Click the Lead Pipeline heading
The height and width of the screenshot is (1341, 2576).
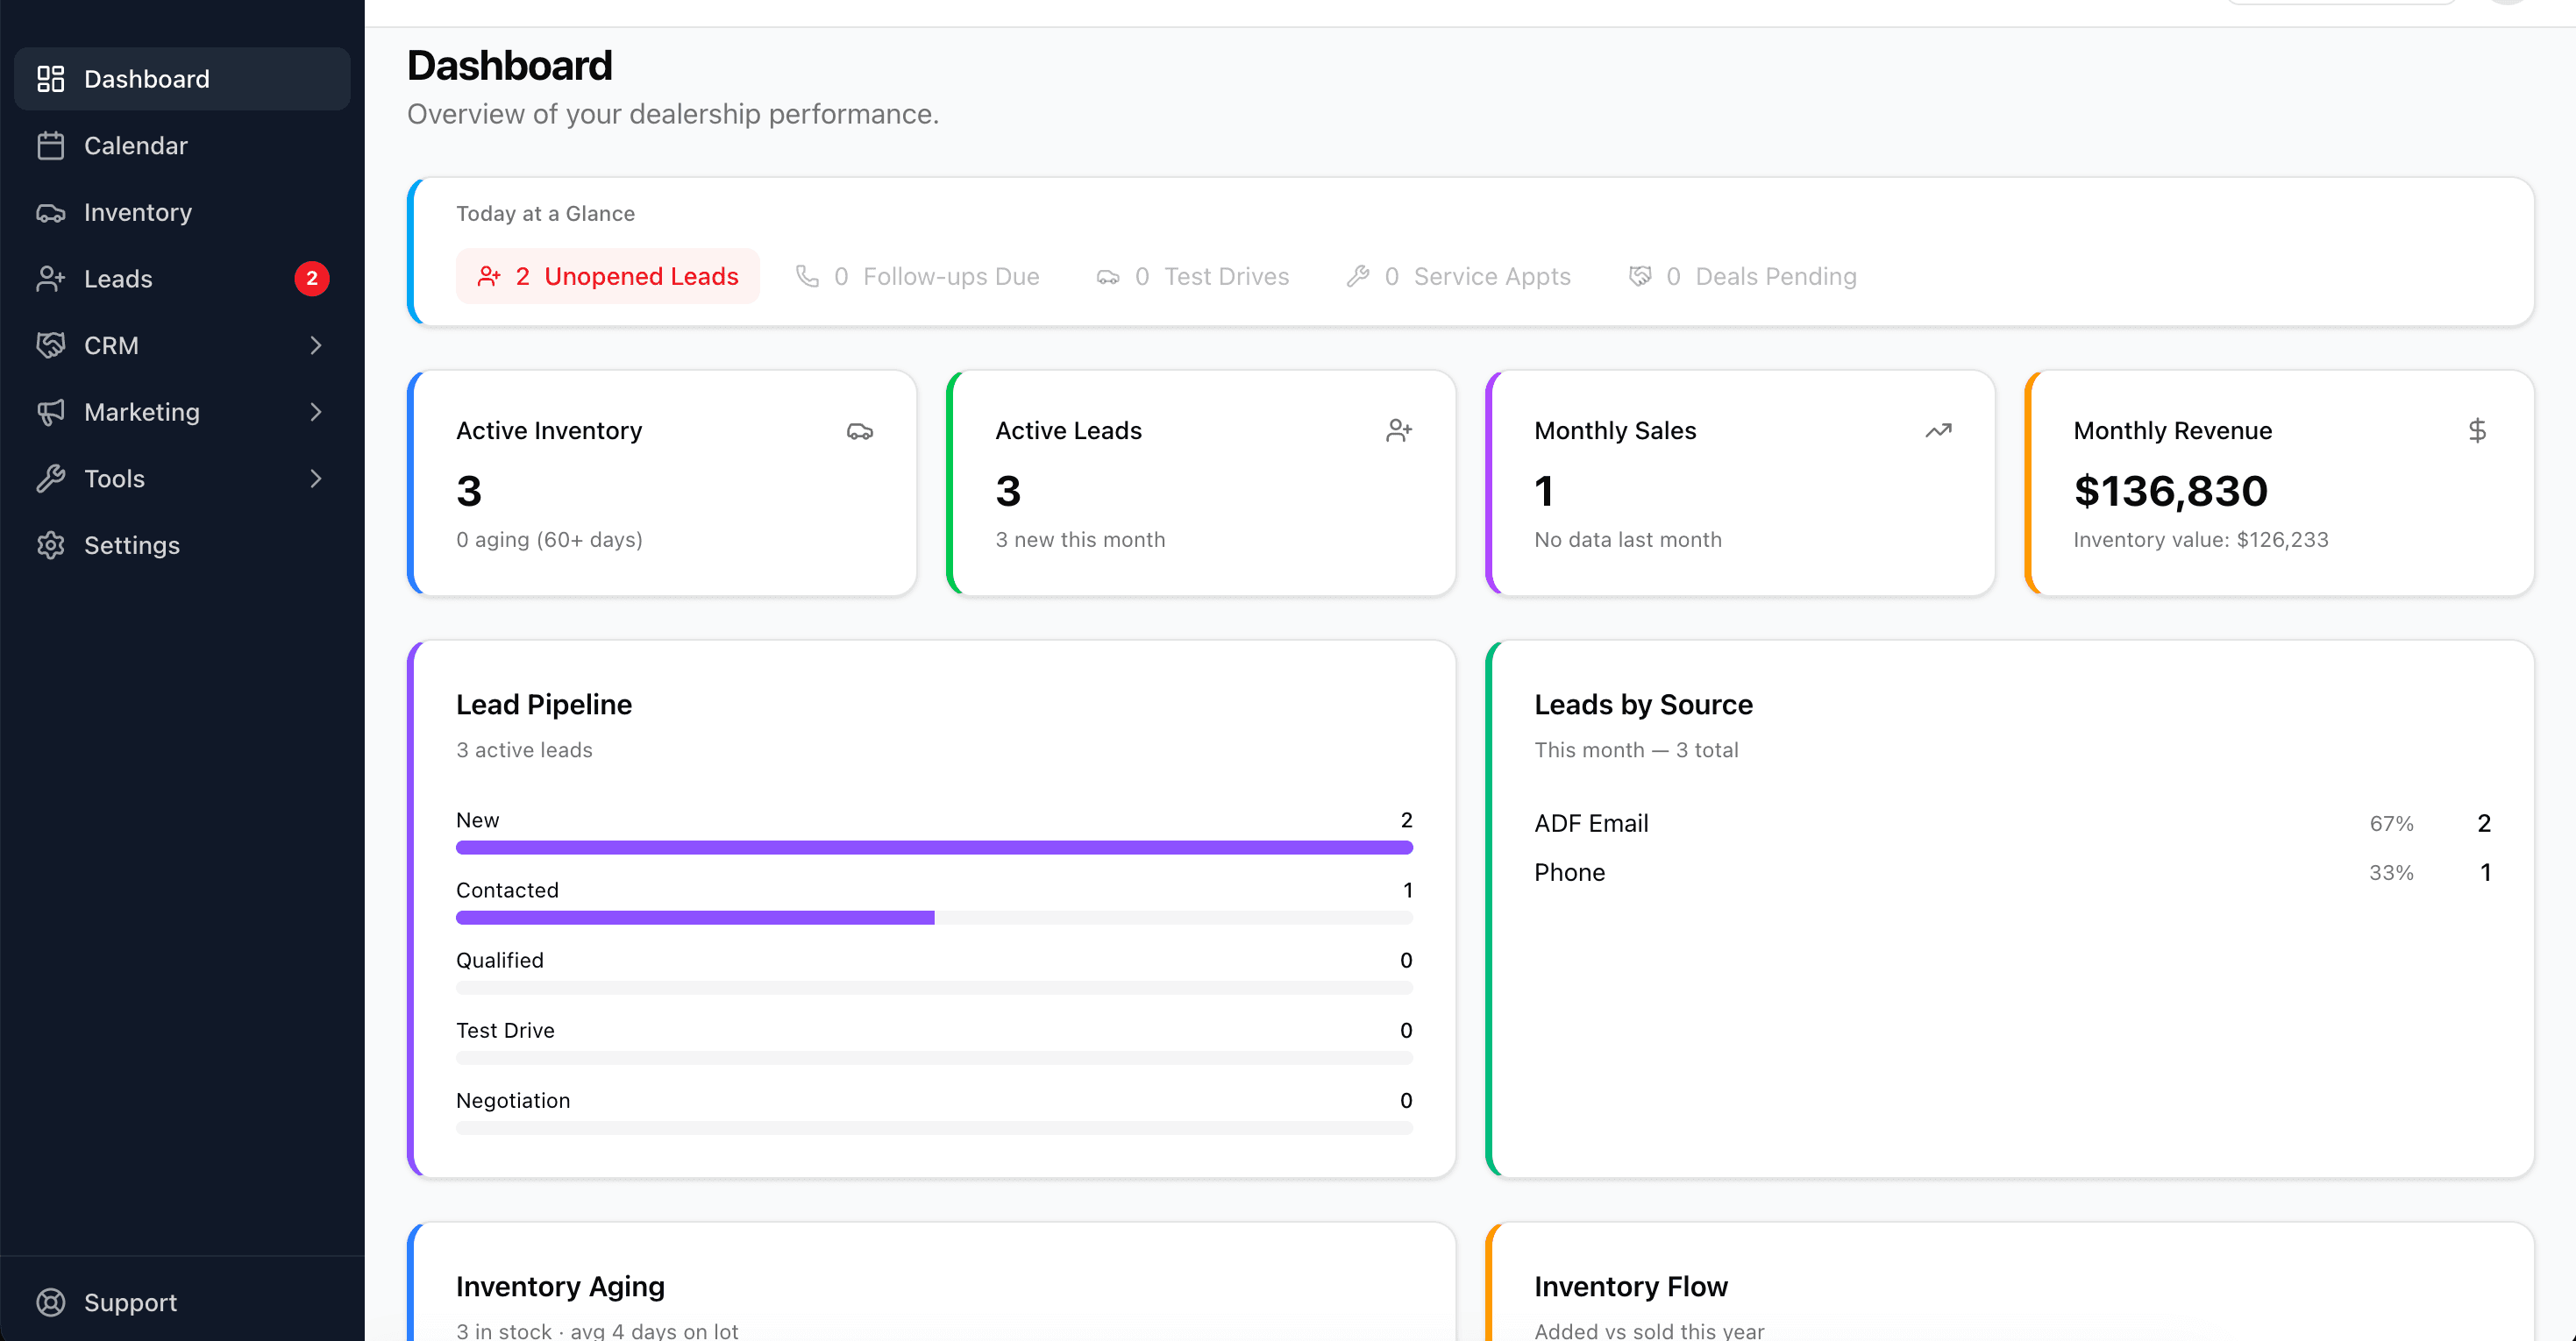point(544,705)
